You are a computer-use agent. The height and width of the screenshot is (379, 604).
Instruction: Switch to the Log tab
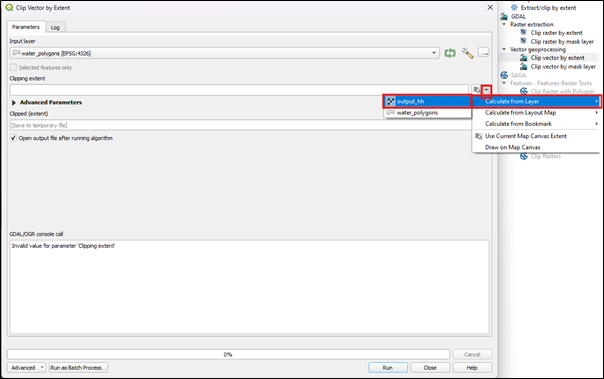(x=55, y=27)
